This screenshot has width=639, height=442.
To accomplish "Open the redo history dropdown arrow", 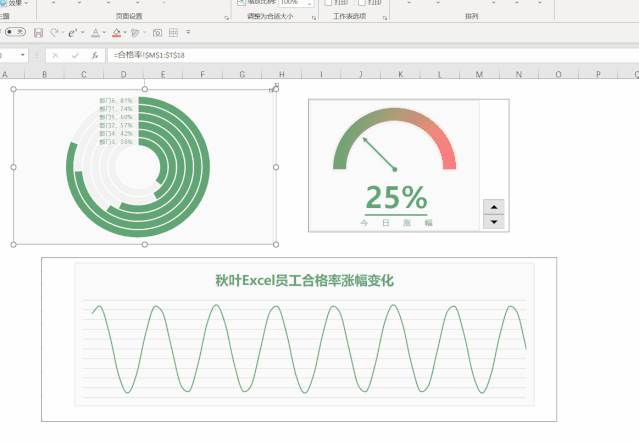I will (x=63, y=32).
